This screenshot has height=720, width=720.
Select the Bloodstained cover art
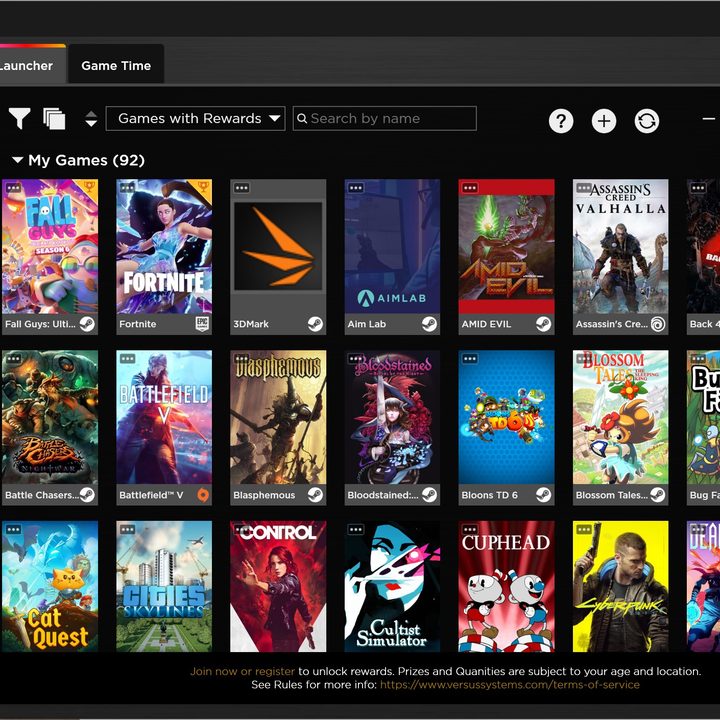click(392, 417)
